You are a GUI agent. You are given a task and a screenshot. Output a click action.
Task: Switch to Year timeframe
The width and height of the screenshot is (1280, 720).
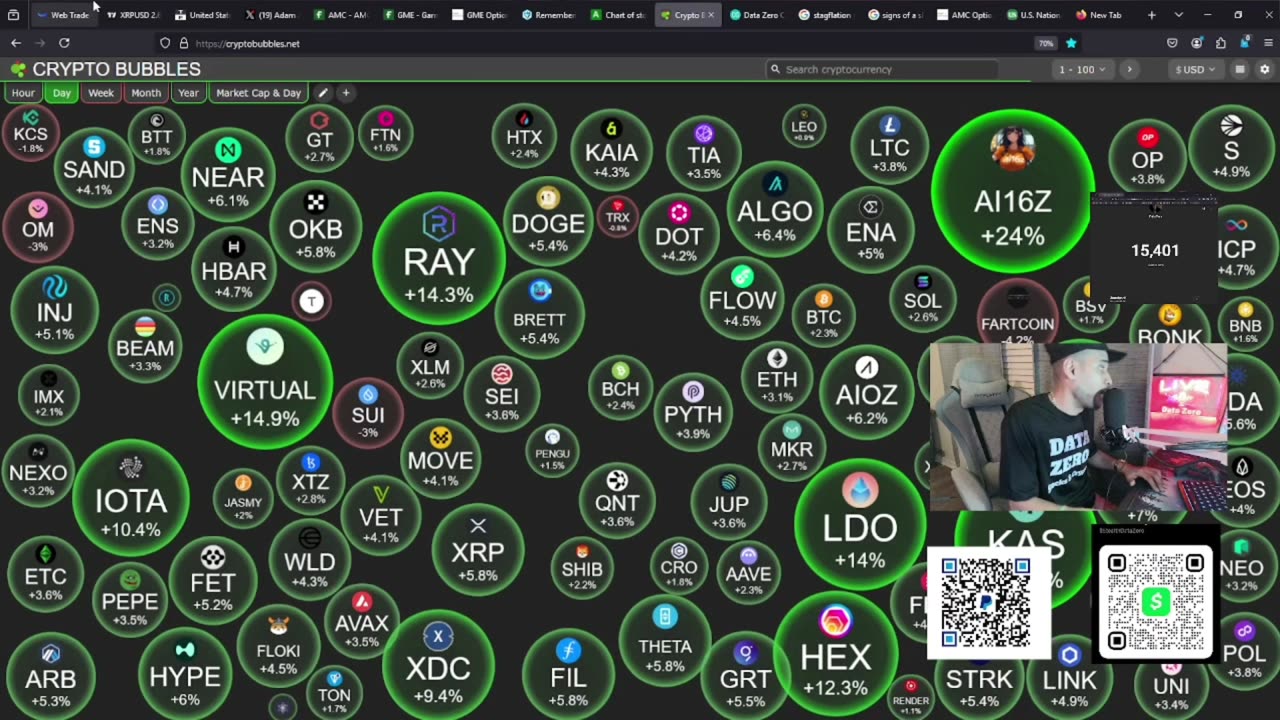tap(188, 93)
